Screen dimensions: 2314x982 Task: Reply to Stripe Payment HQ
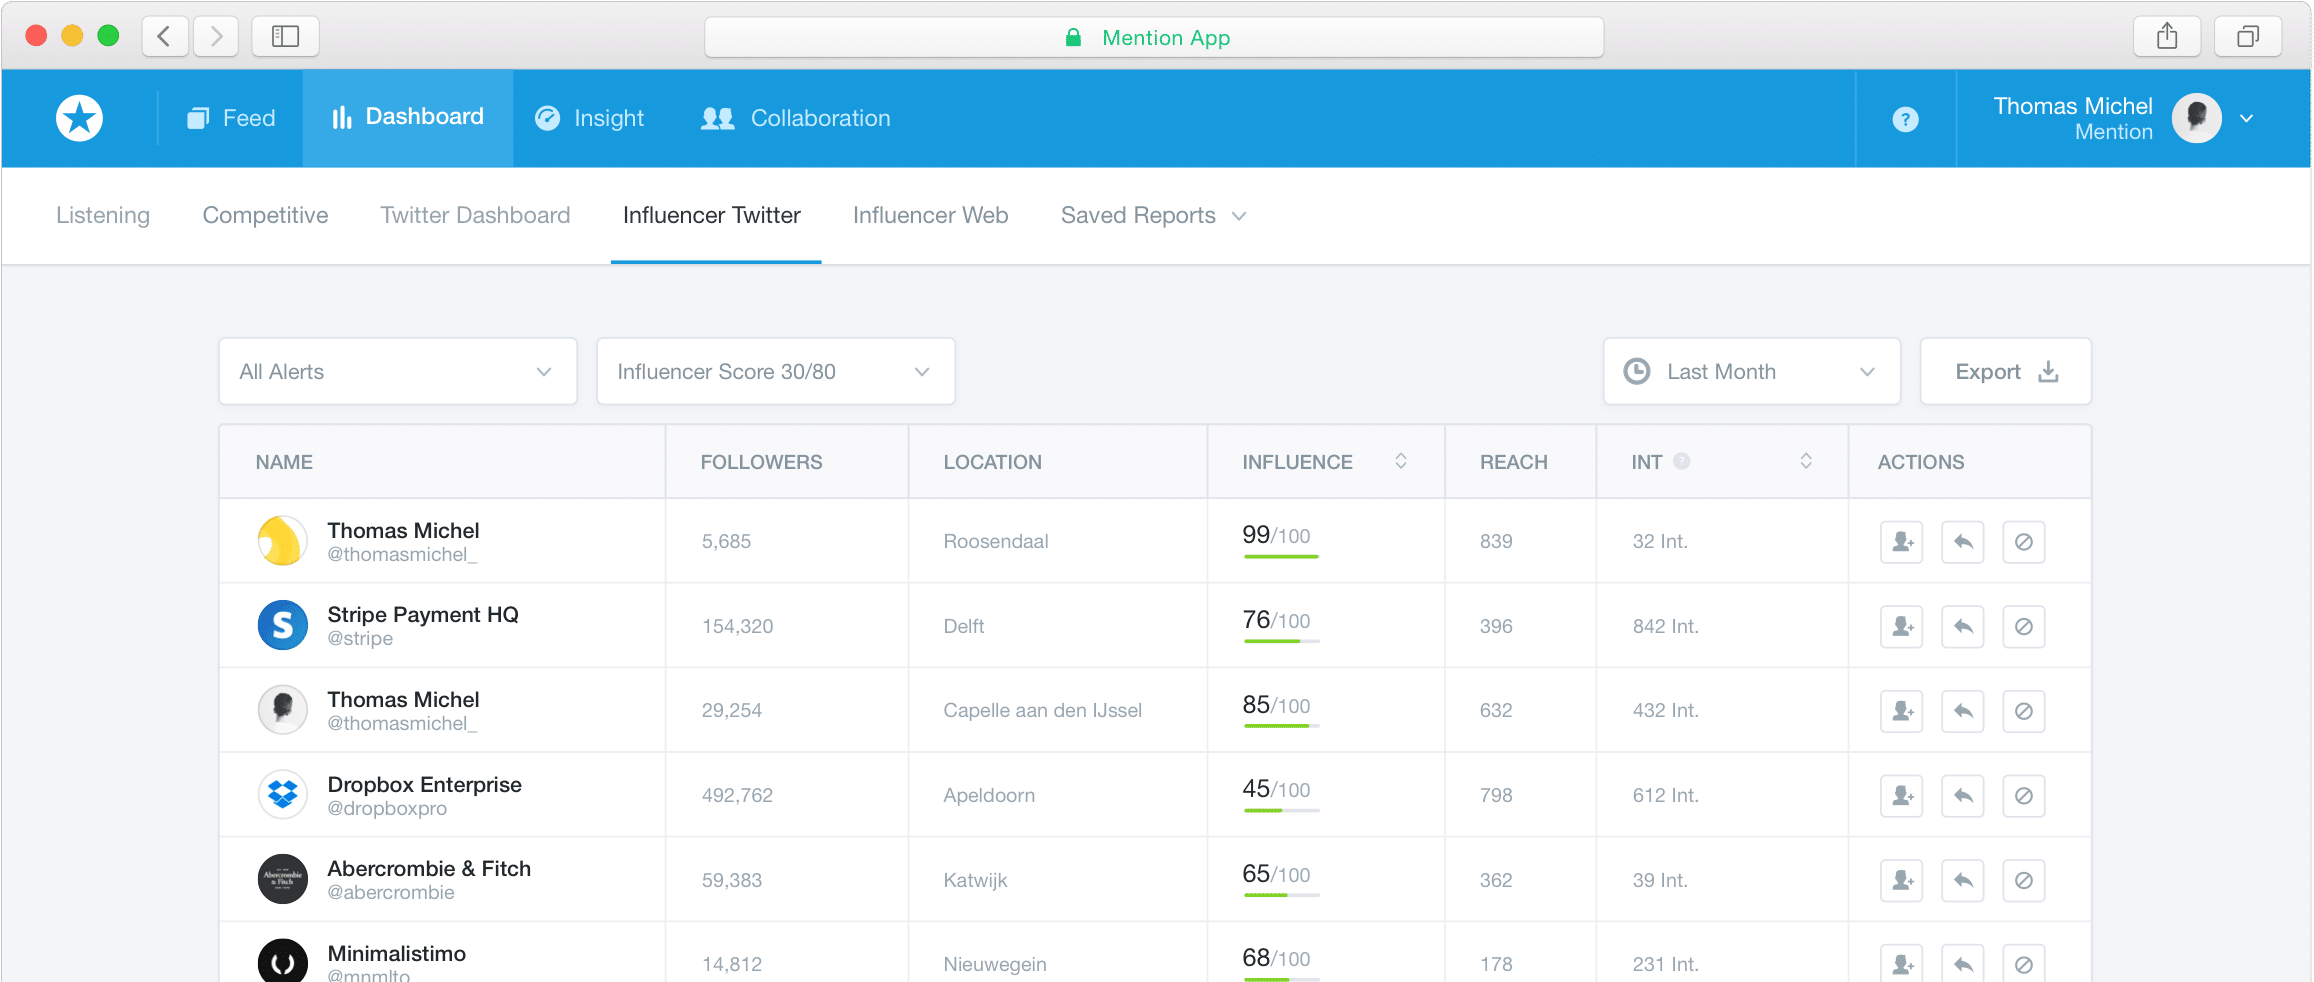tap(1963, 627)
